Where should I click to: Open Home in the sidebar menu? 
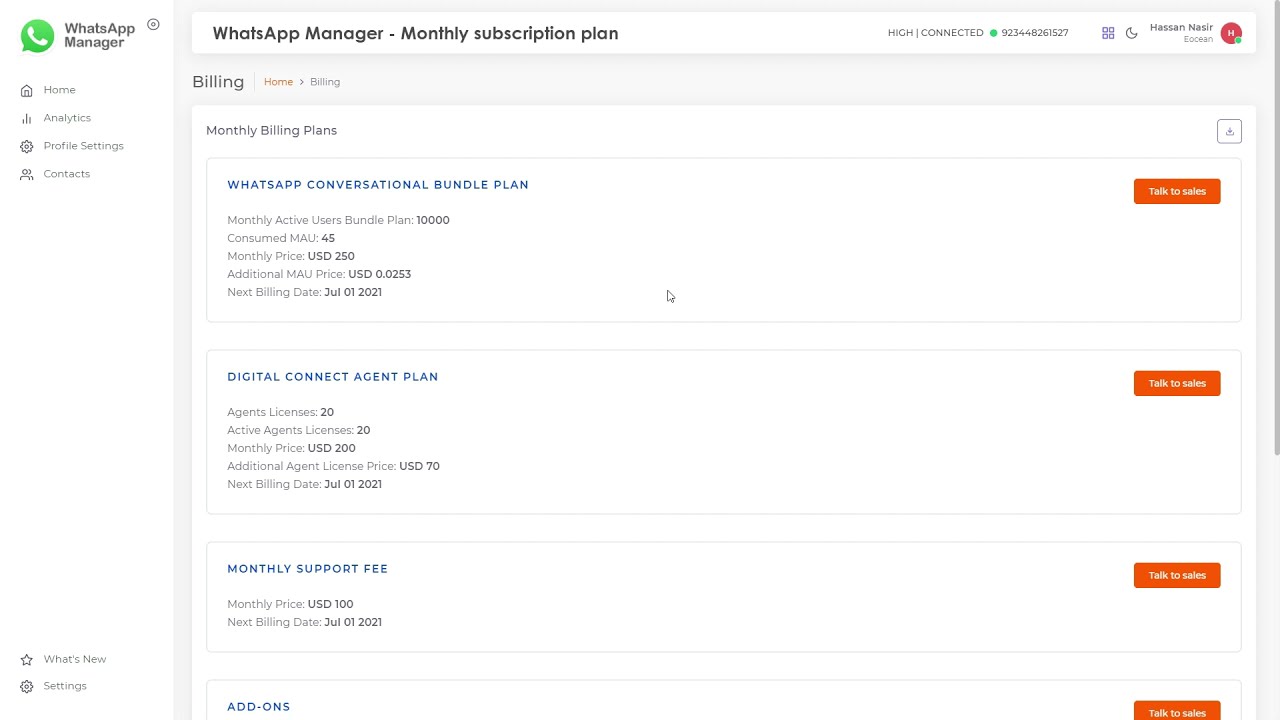[59, 90]
